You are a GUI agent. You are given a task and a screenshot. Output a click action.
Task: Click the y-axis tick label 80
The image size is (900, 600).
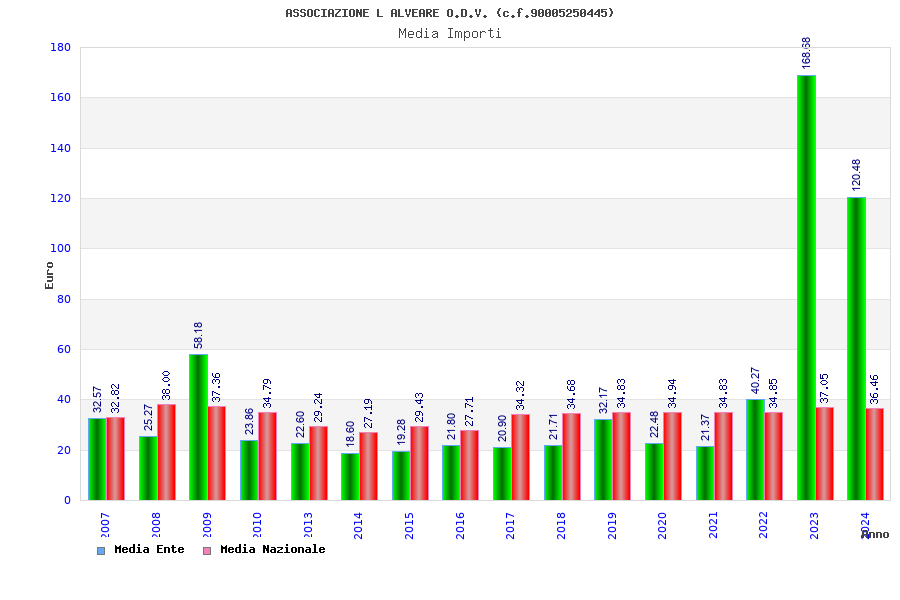click(x=64, y=299)
